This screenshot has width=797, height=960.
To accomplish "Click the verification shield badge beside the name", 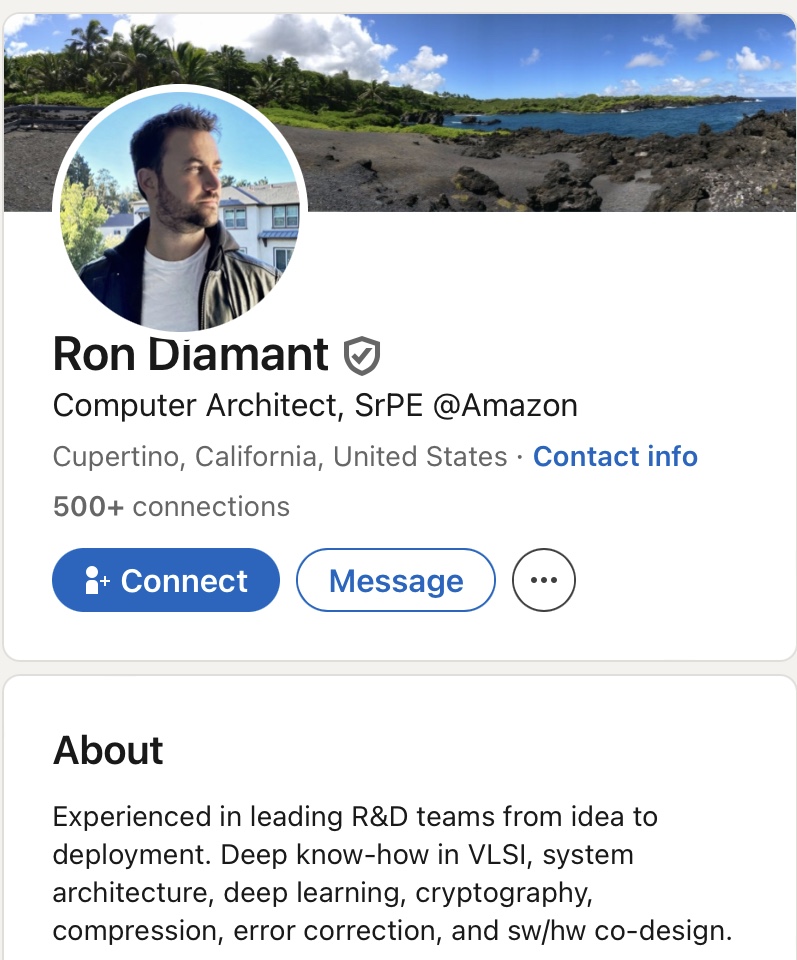I will pyautogui.click(x=362, y=355).
